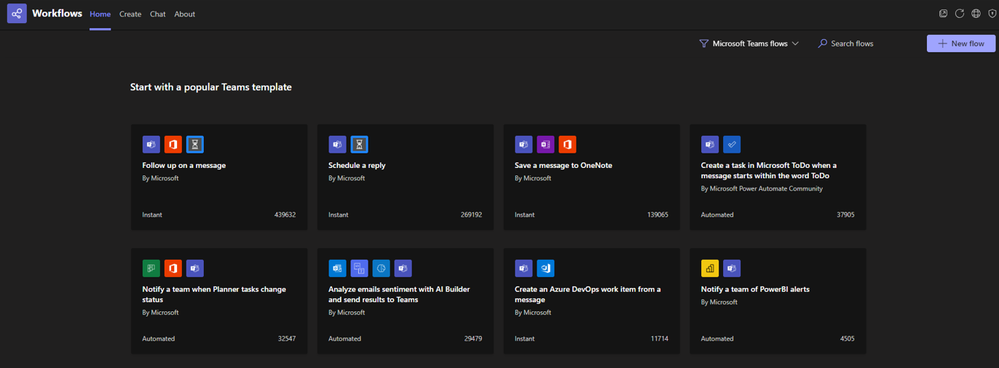Click the New flow button

[x=961, y=43]
